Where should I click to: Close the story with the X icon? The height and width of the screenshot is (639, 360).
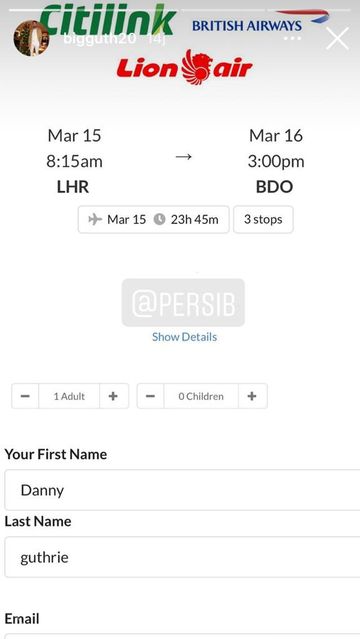338,39
